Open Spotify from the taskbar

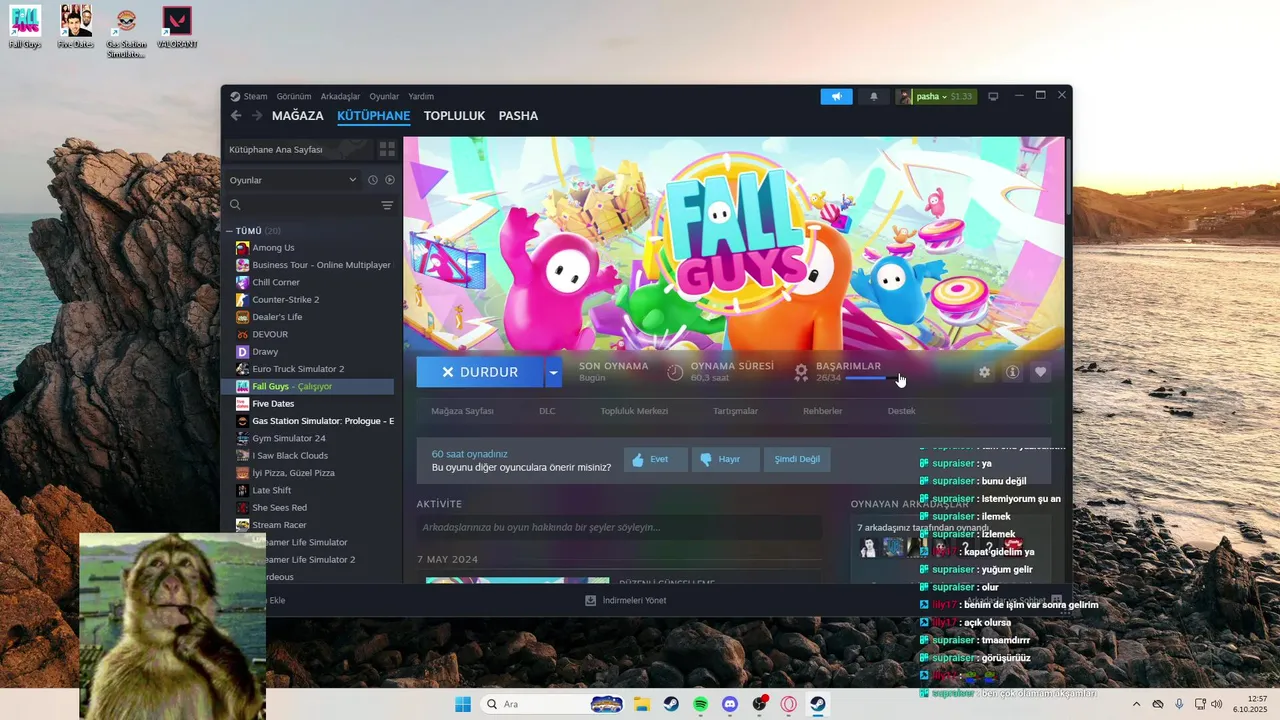(701, 704)
